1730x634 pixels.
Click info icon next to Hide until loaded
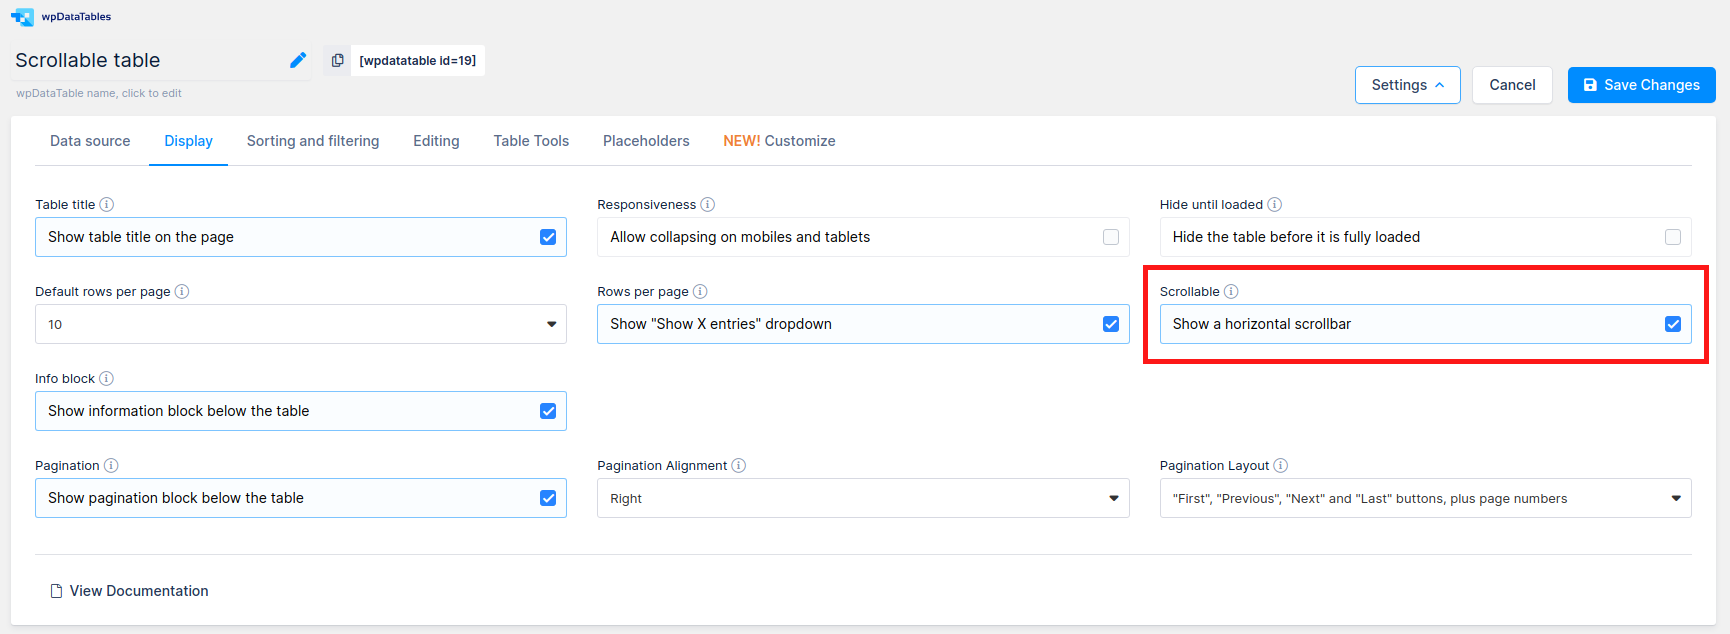(x=1275, y=204)
